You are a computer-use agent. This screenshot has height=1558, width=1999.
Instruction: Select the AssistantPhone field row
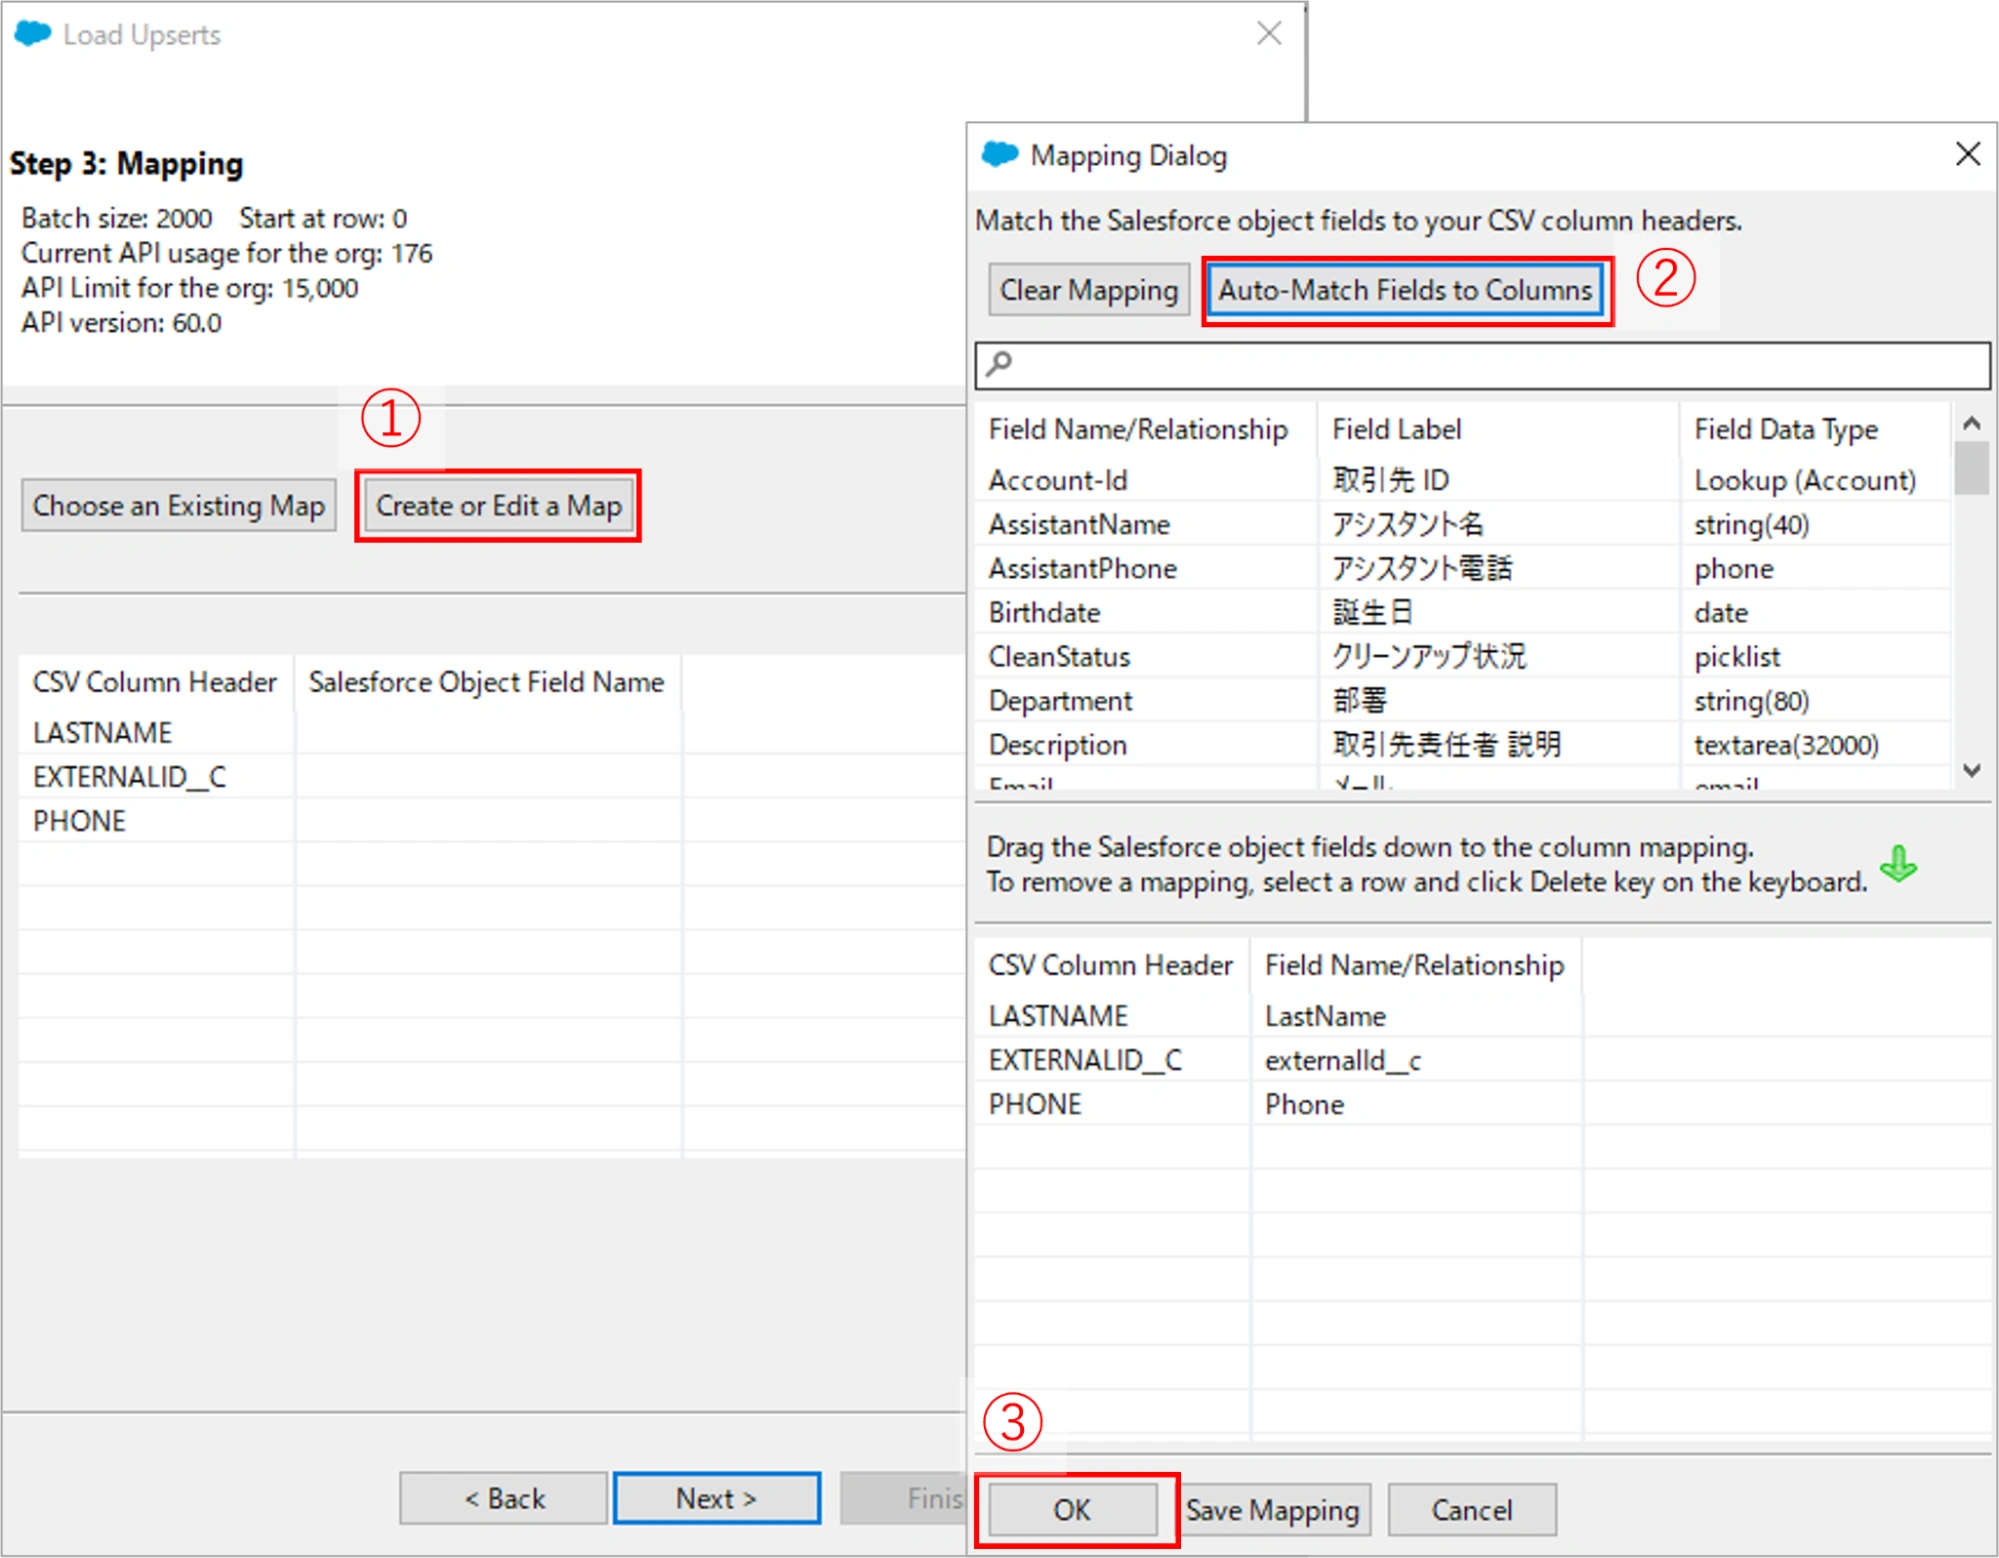click(x=1462, y=568)
